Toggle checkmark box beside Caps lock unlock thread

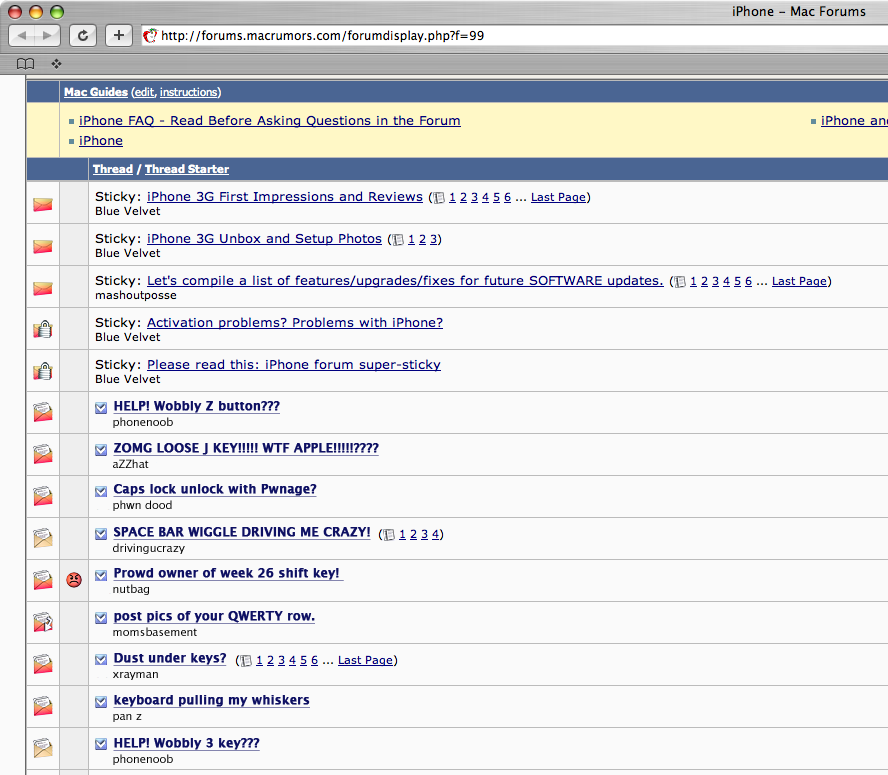click(101, 491)
